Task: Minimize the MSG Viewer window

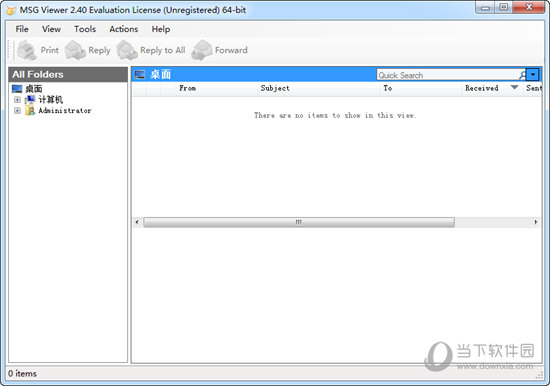Action: point(485,7)
